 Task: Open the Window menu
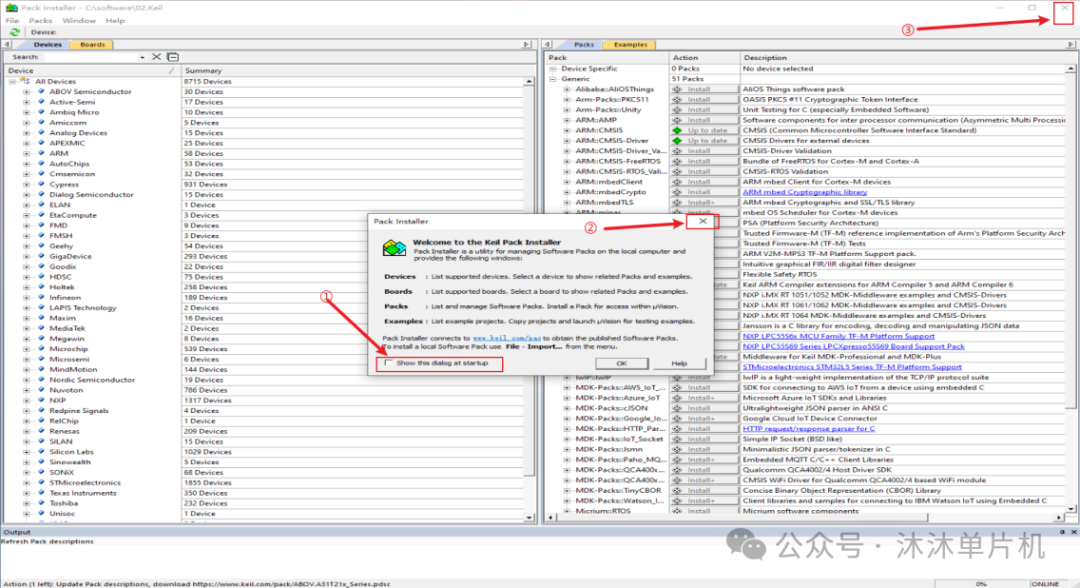(79, 21)
